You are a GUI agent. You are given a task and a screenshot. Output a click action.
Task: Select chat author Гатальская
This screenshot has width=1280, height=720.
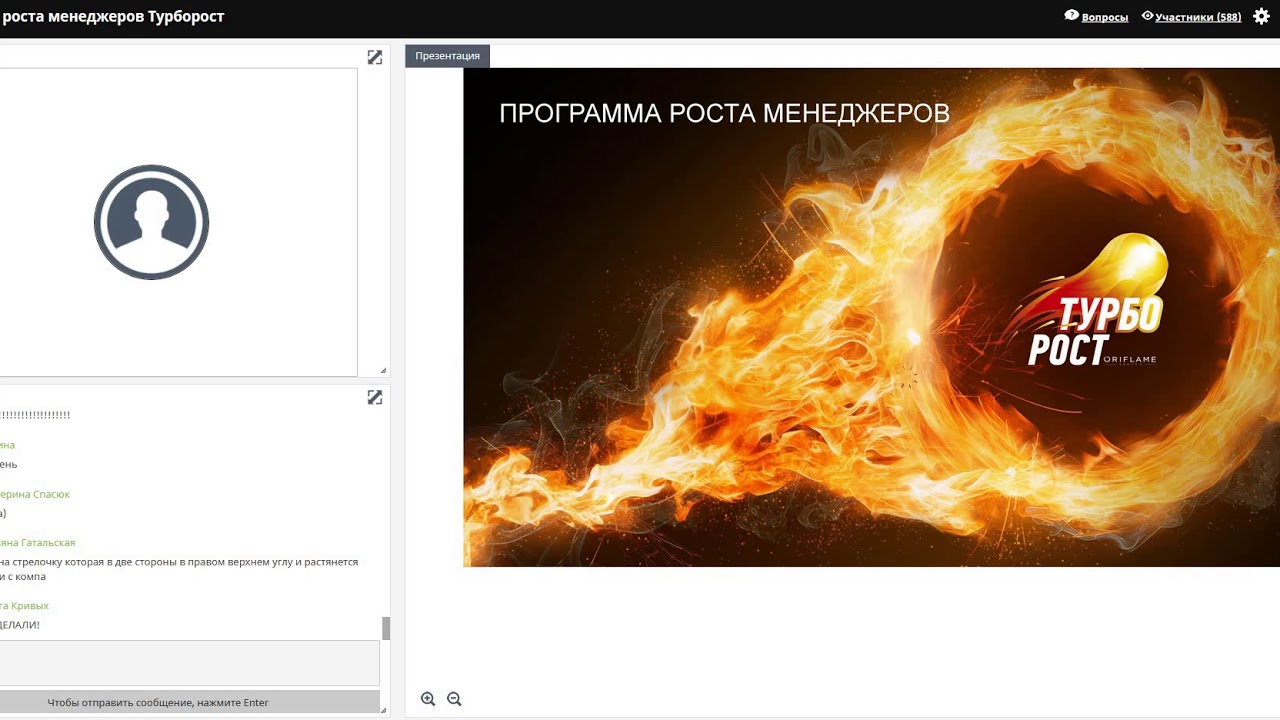[x=38, y=542]
